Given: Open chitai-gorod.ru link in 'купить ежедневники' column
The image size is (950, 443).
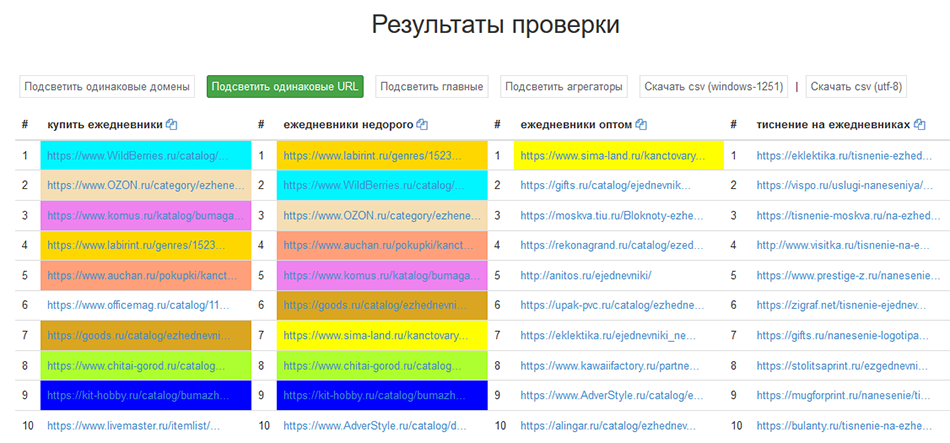Looking at the screenshot, I should [x=138, y=365].
